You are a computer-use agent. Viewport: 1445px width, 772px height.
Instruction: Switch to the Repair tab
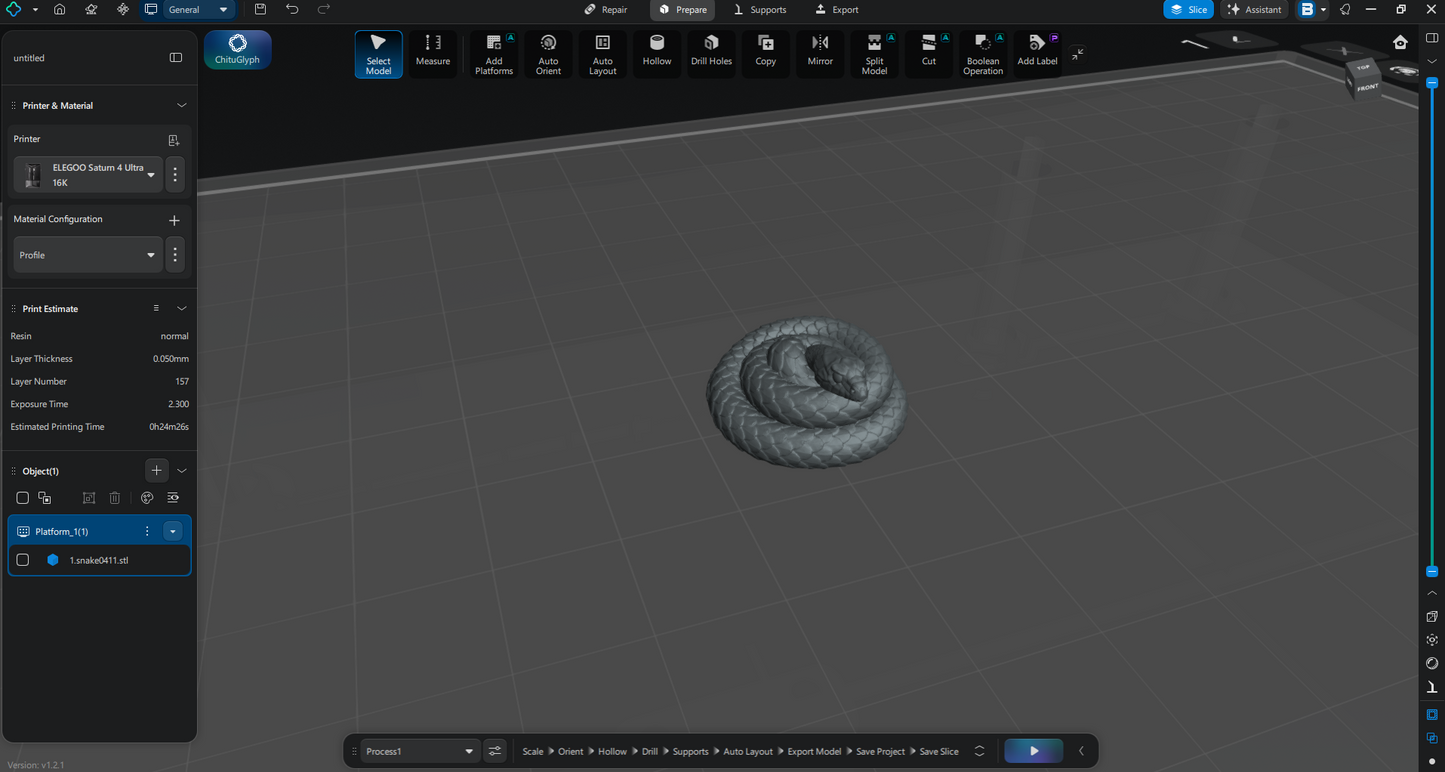click(607, 10)
